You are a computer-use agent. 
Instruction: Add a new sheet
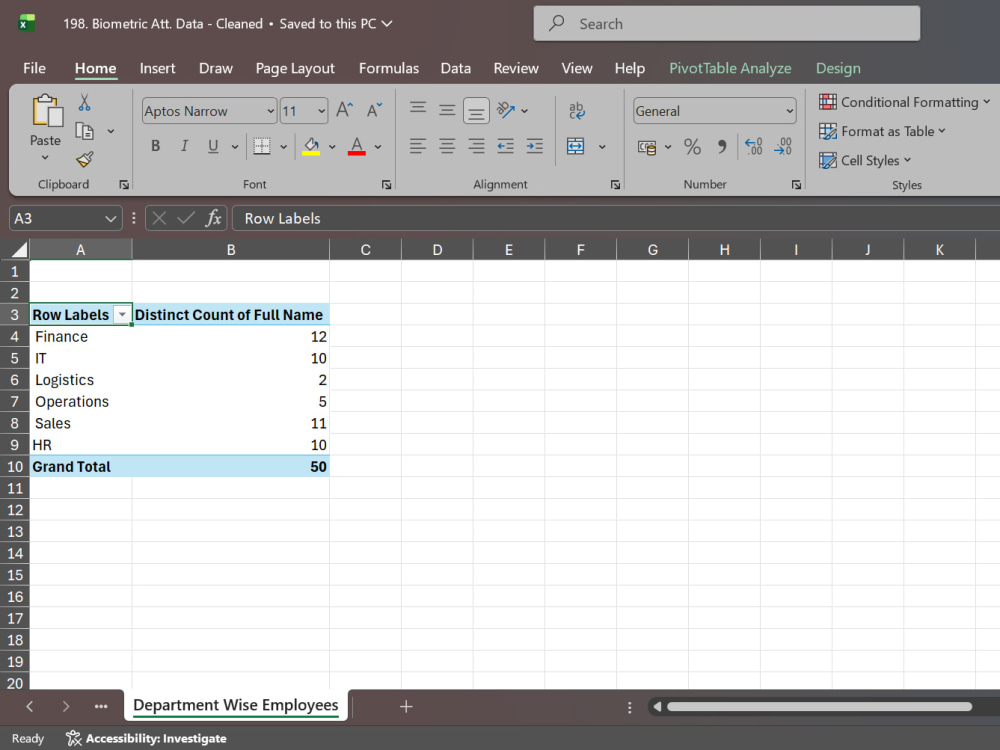click(406, 707)
